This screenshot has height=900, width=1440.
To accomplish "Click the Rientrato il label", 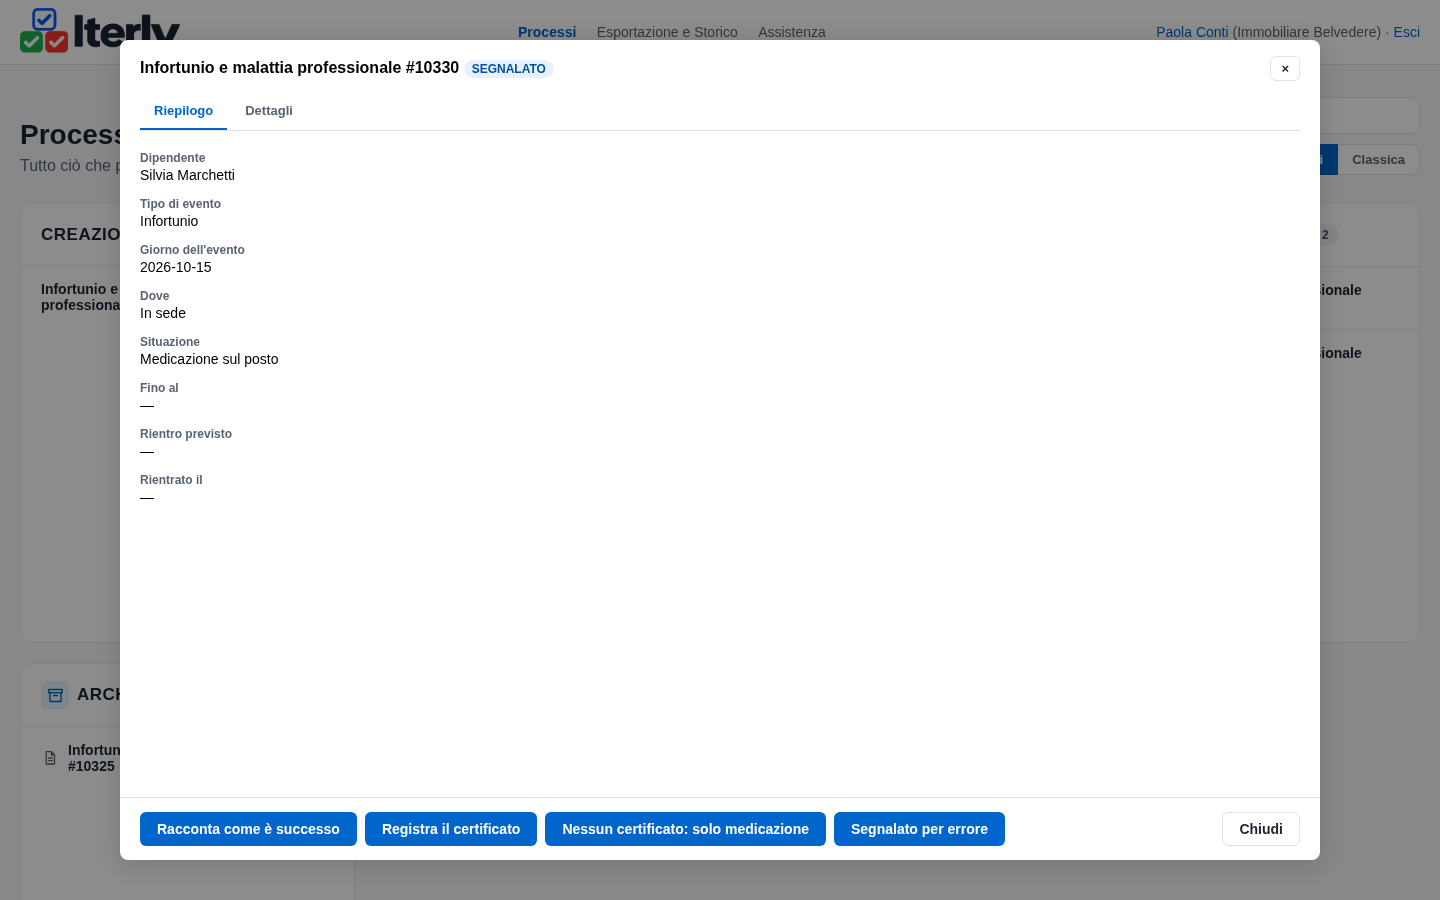I will 171,480.
